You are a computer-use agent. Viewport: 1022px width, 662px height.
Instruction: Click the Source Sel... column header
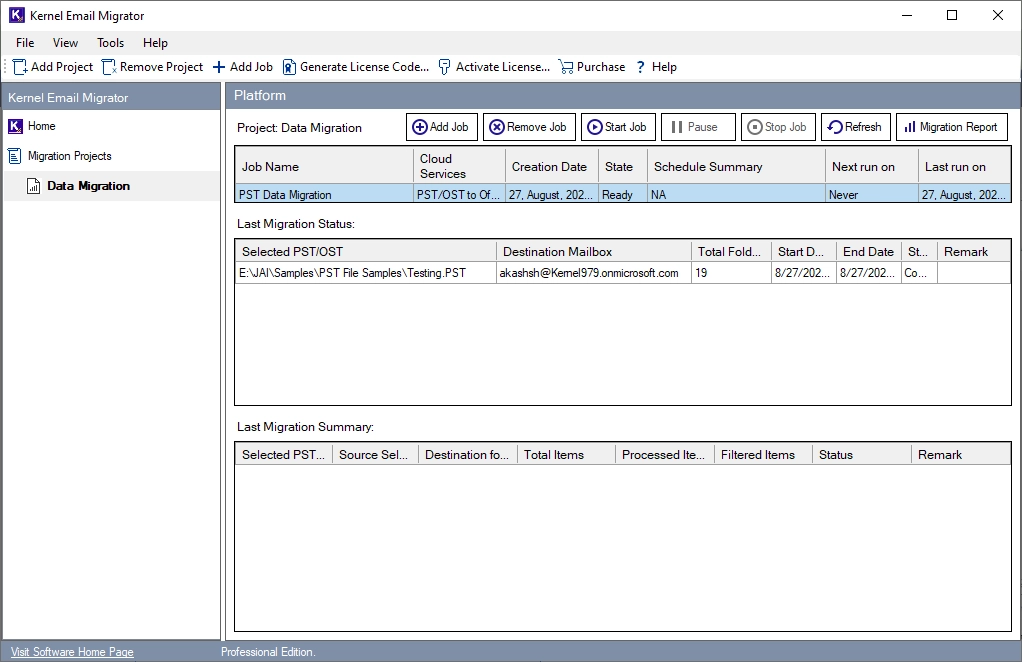[x=375, y=455]
